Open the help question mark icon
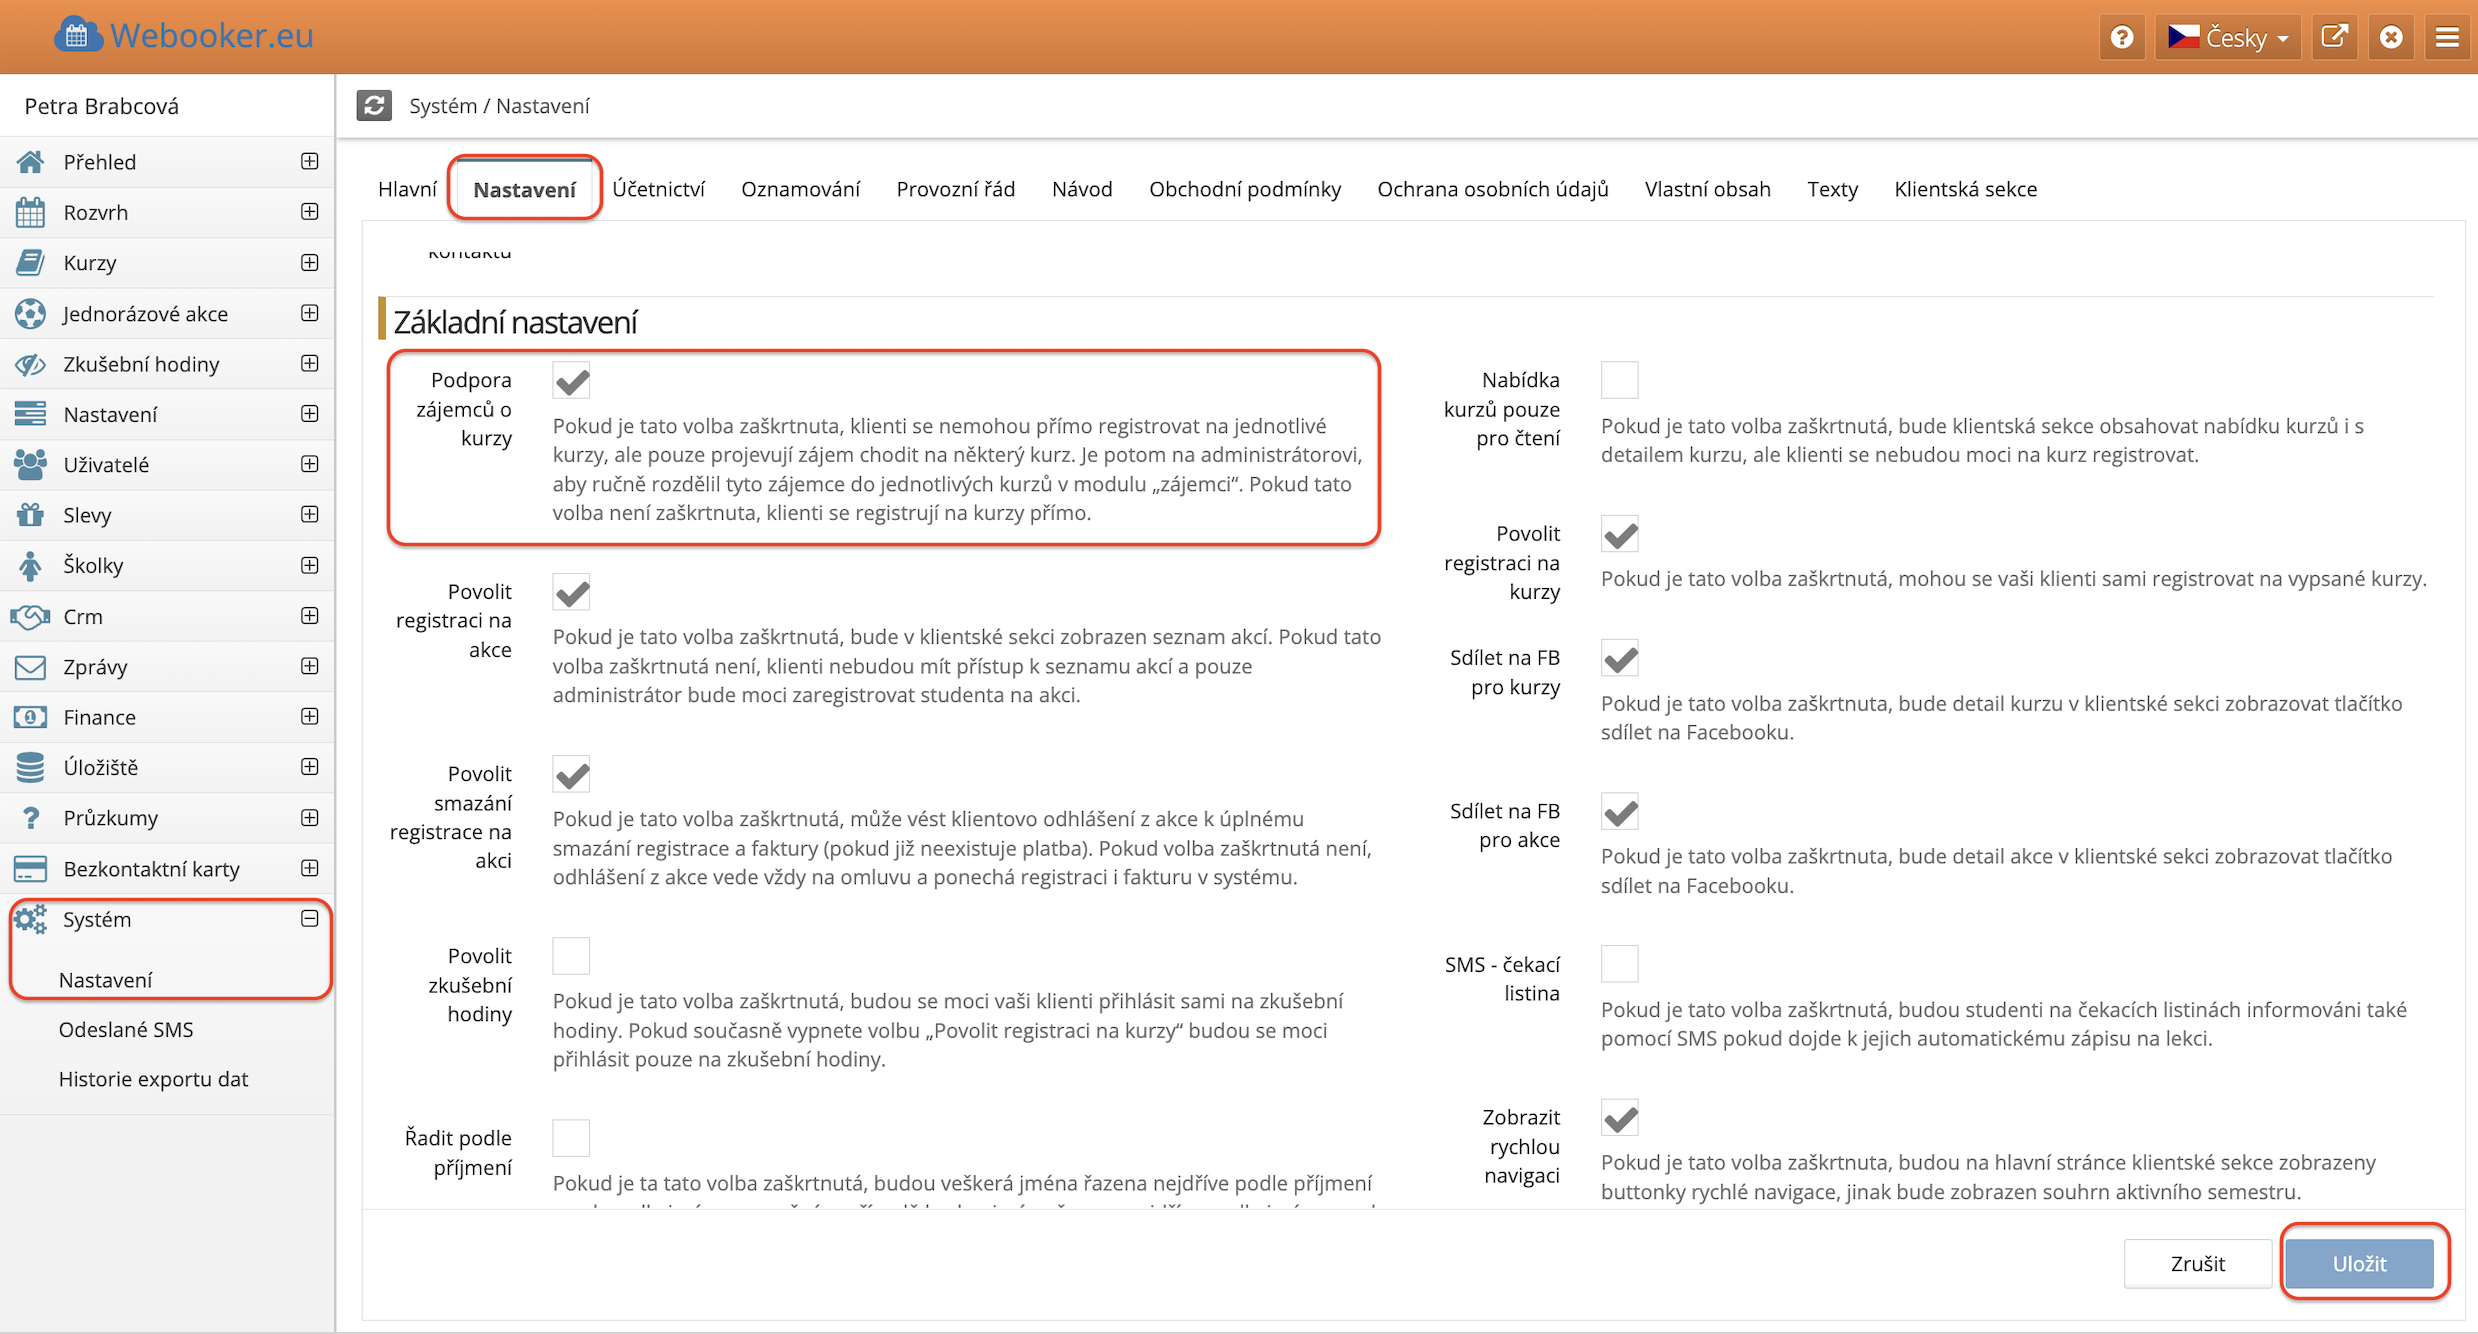 click(2121, 38)
